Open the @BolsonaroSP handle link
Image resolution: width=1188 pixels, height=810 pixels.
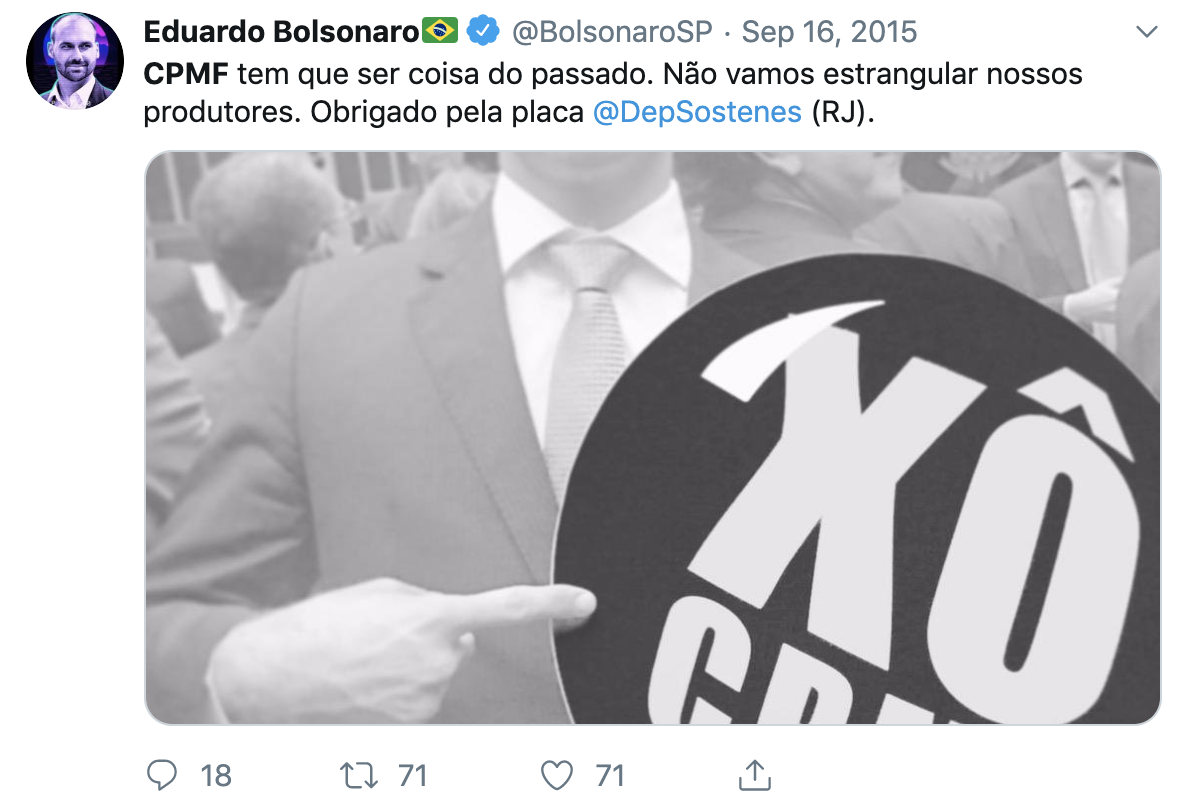point(612,32)
